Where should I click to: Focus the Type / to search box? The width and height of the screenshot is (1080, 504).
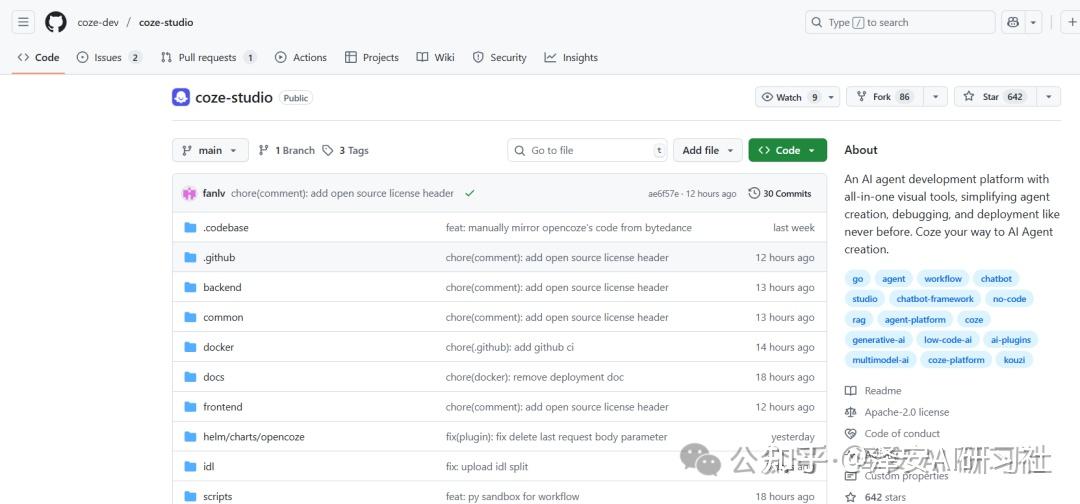click(900, 22)
